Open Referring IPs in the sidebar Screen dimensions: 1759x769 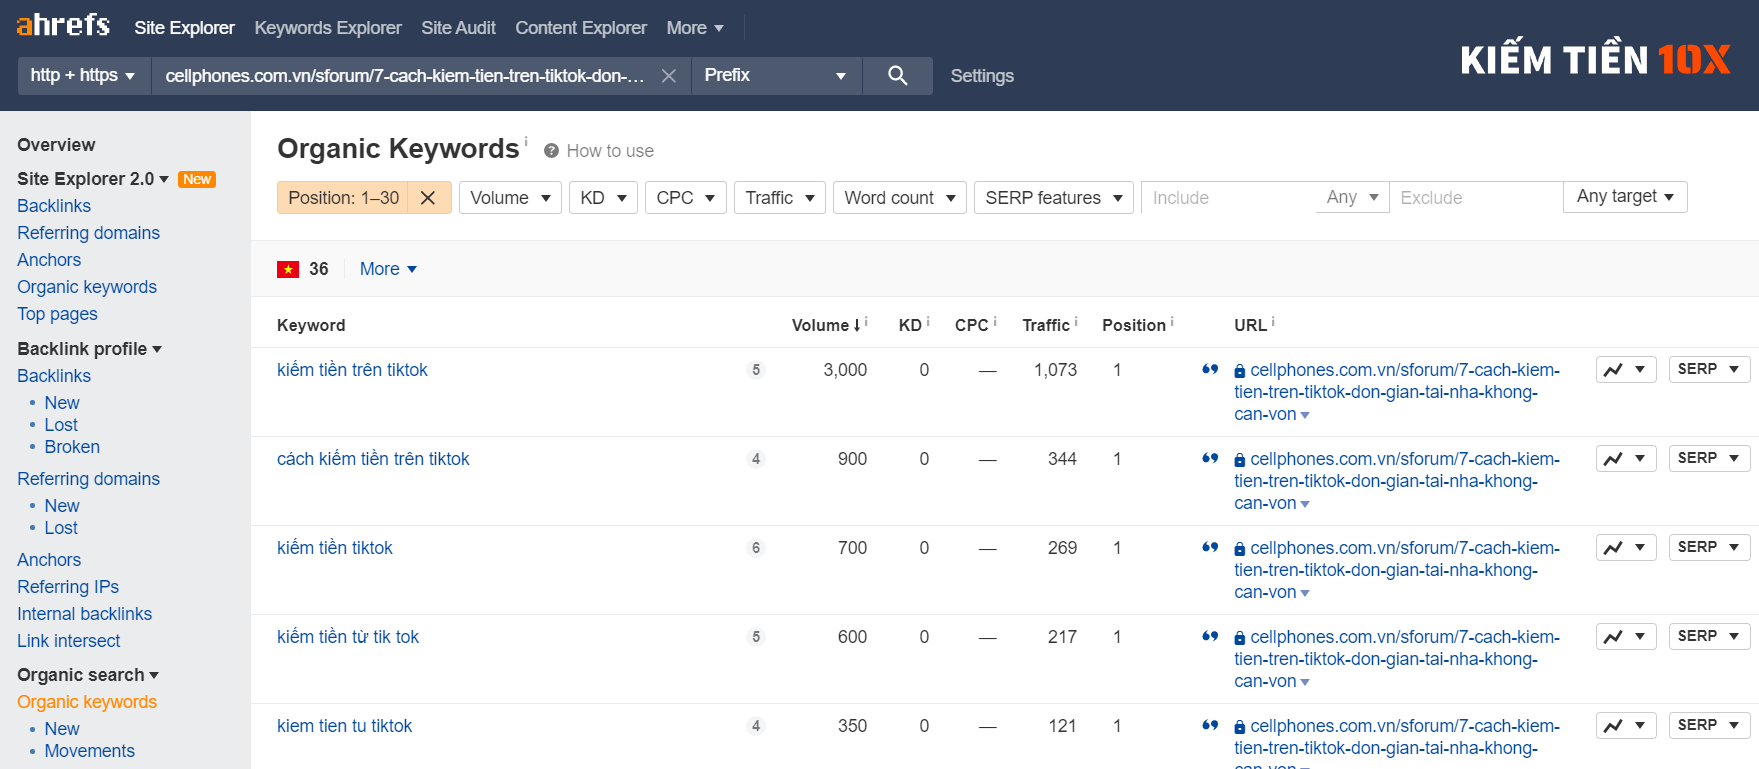point(68,587)
